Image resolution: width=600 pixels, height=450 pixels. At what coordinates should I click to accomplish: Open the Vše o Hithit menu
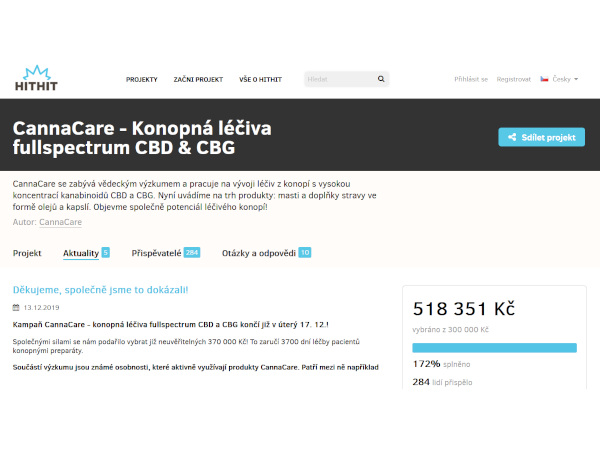point(259,79)
